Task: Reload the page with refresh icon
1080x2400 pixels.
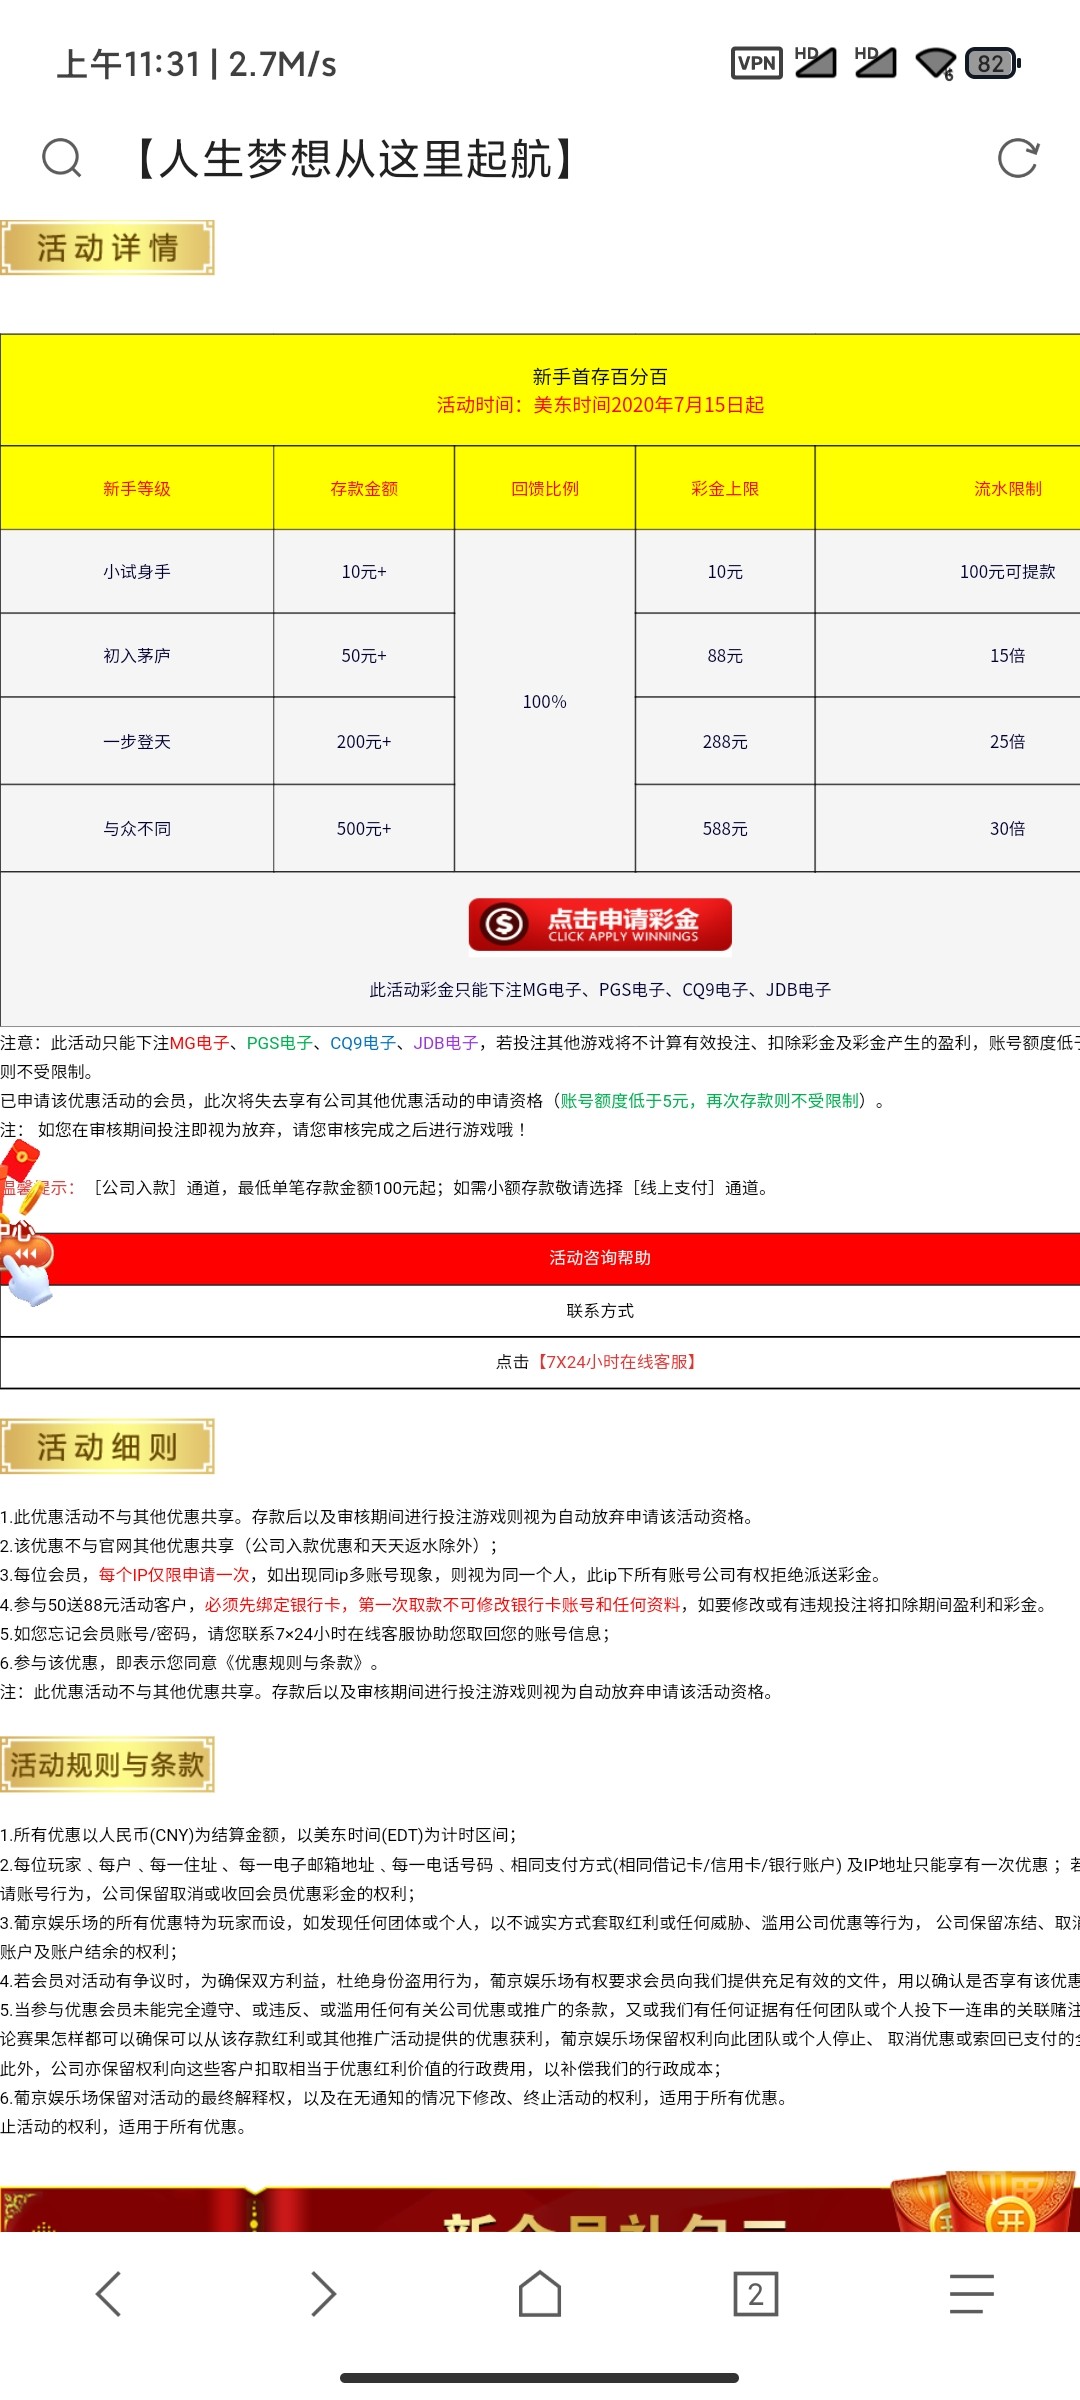Action: point(1018,158)
